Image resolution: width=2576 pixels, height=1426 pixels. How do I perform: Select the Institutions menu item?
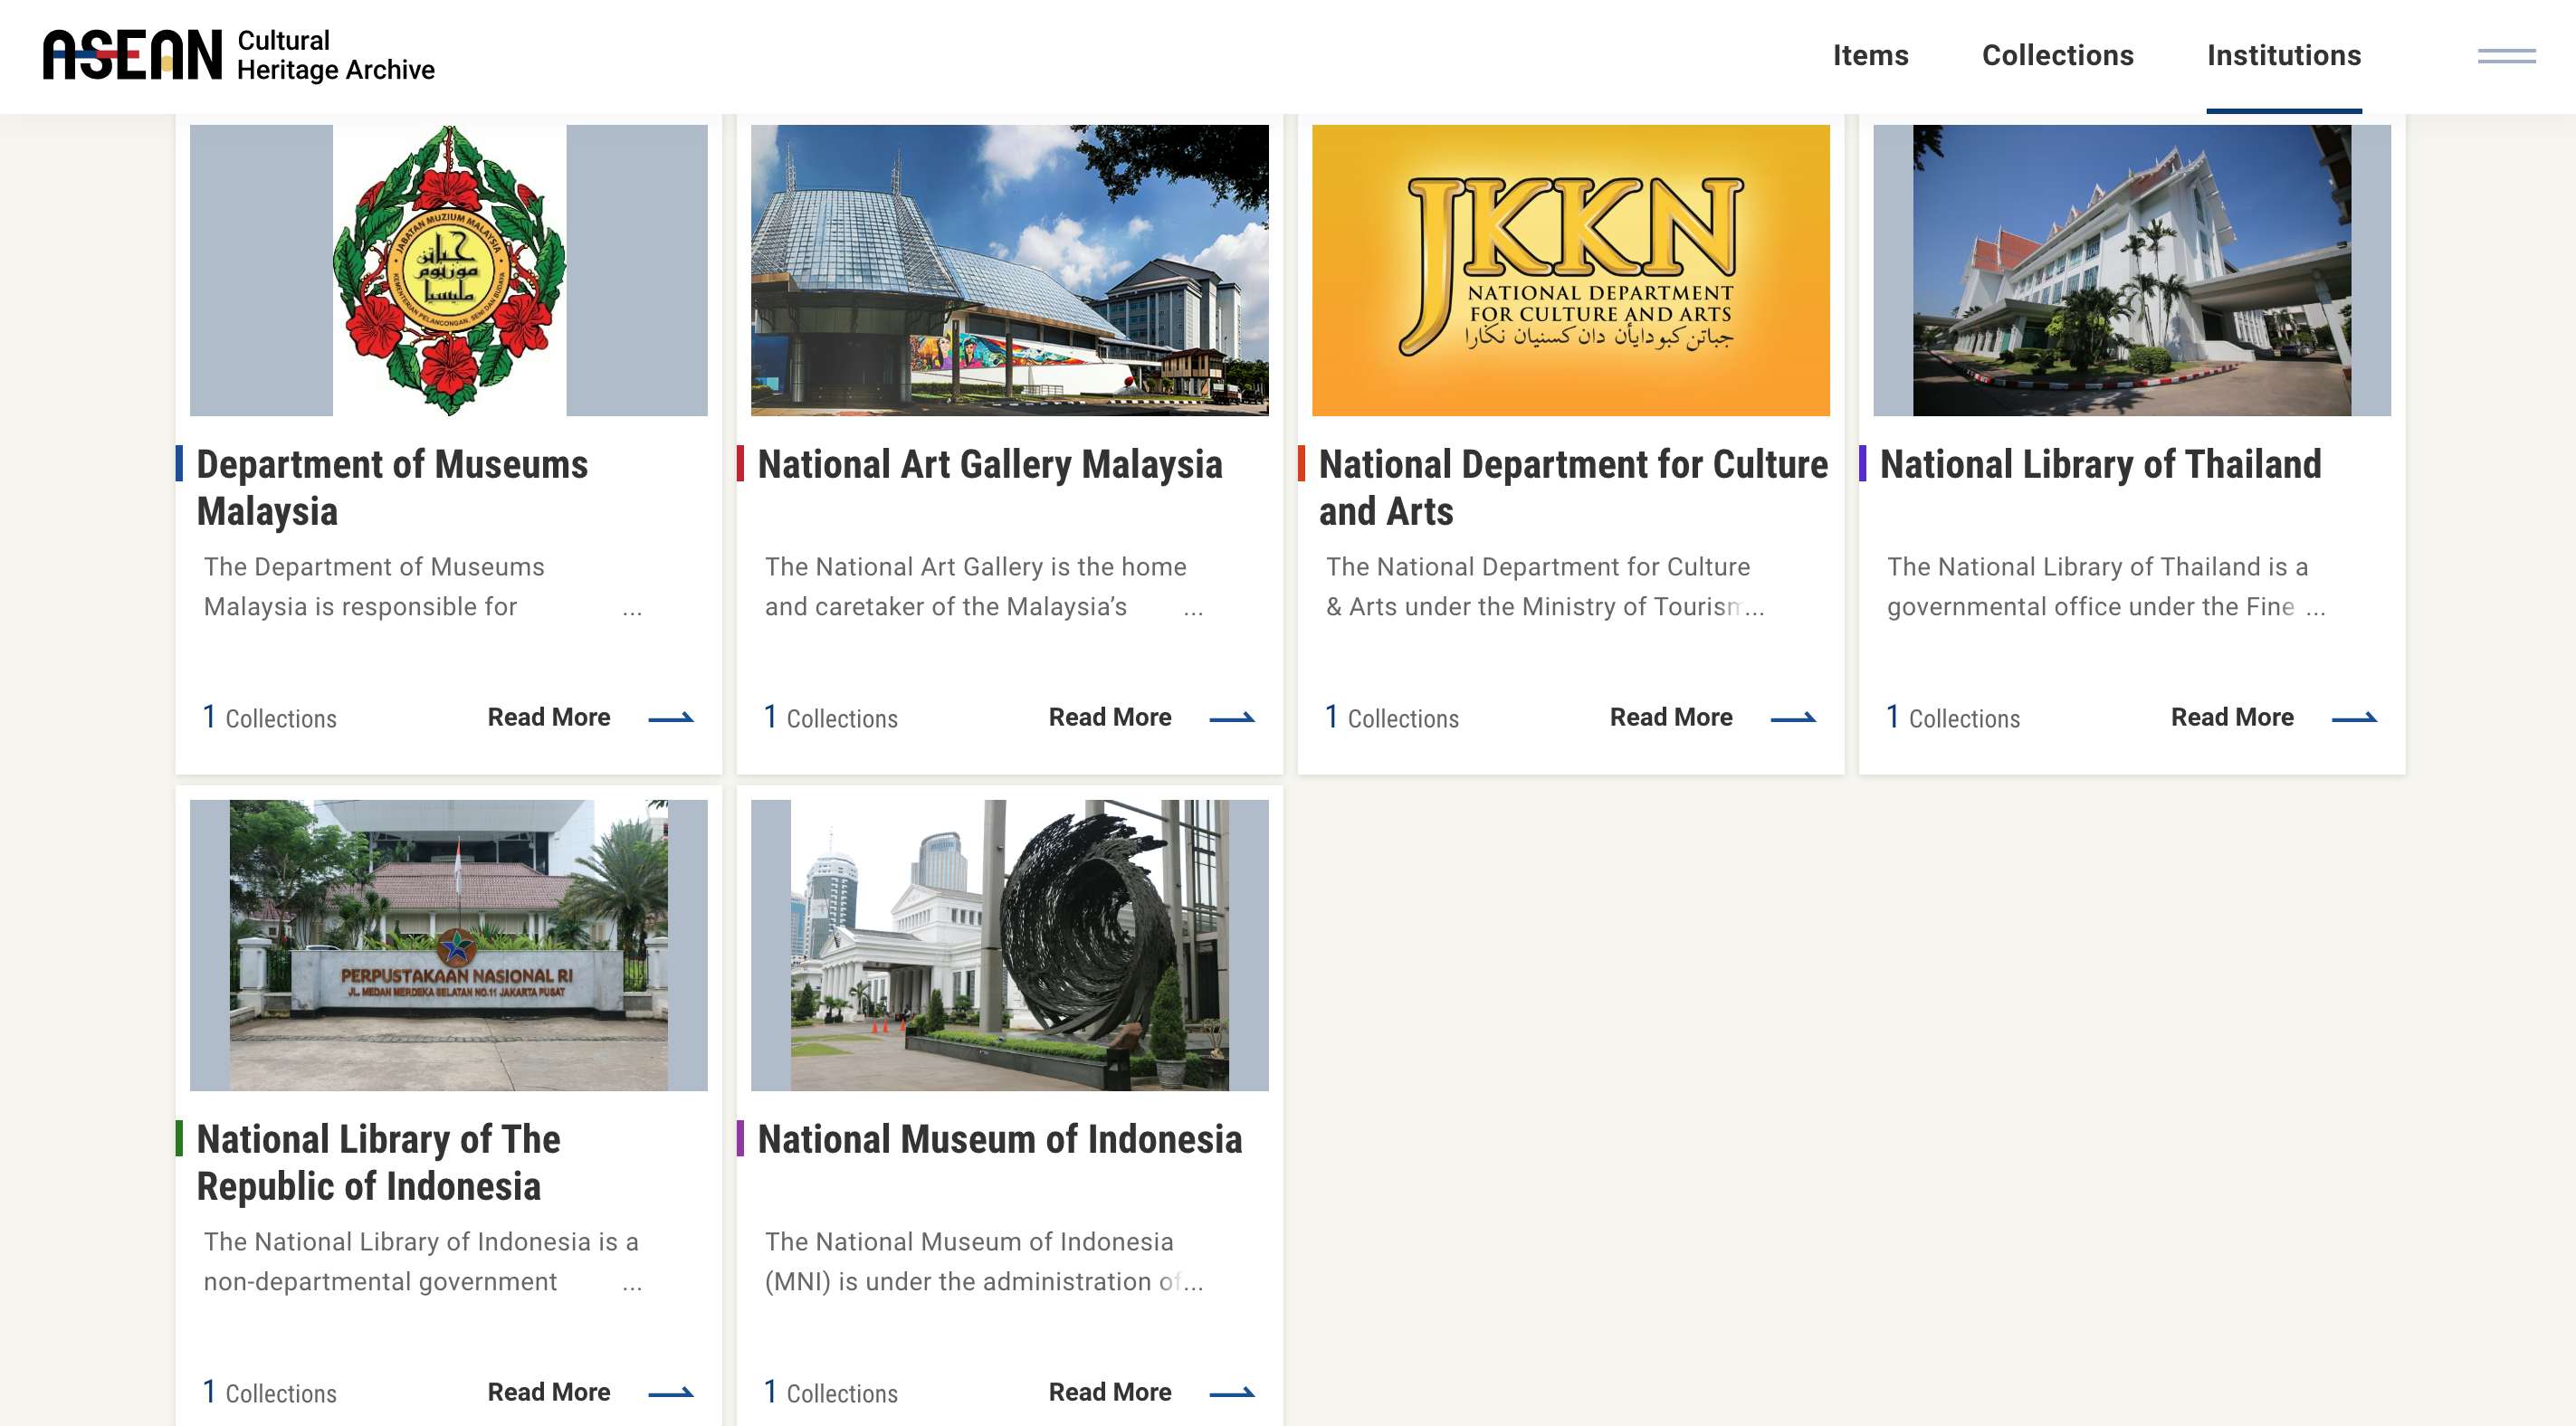2283,55
